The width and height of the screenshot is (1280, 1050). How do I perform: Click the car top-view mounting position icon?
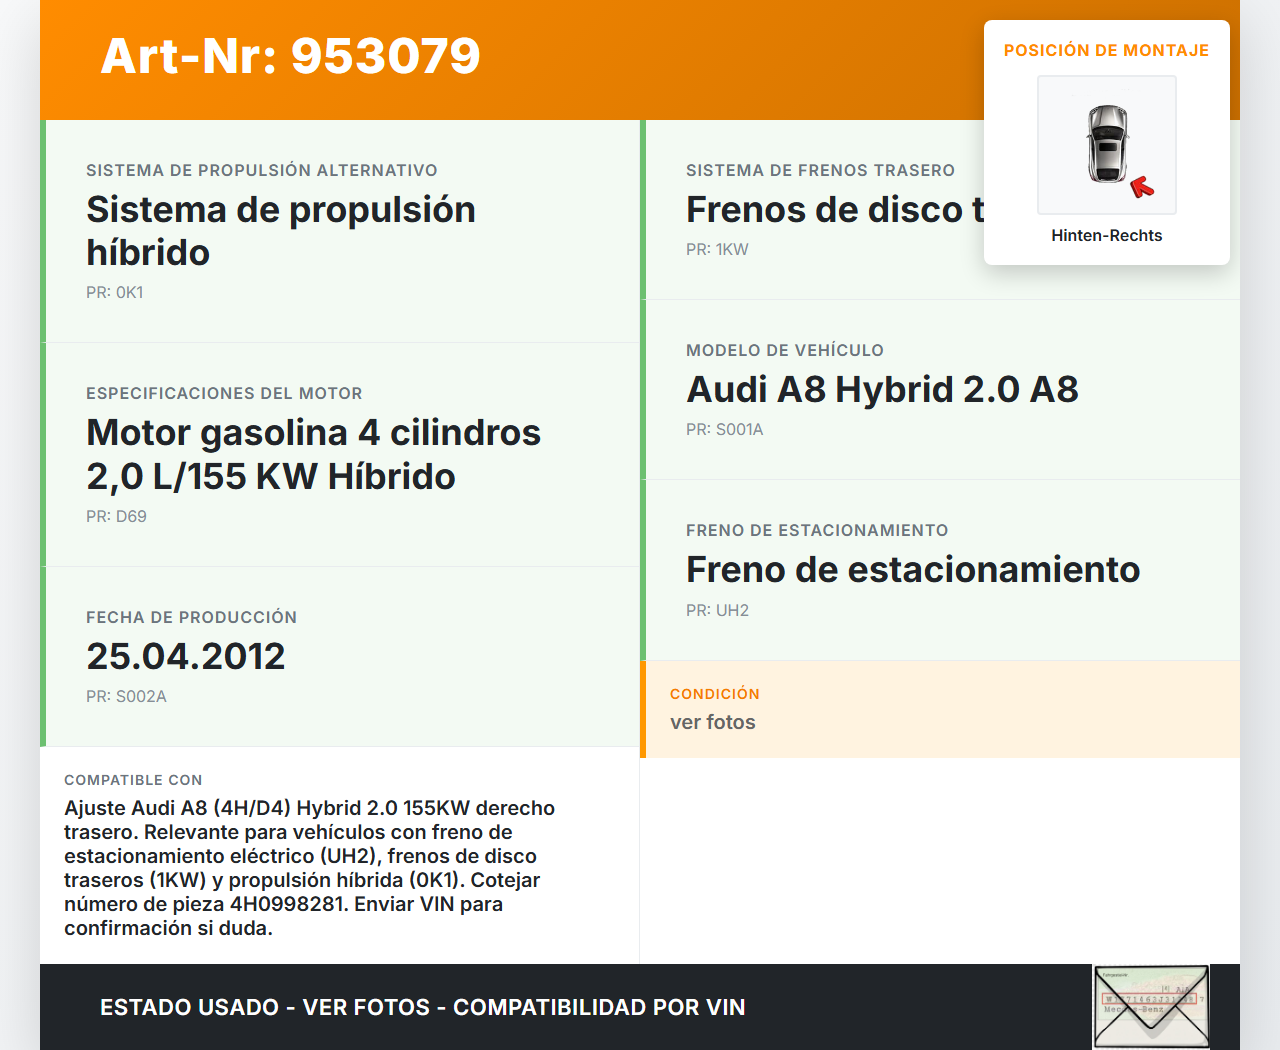[x=1106, y=145]
